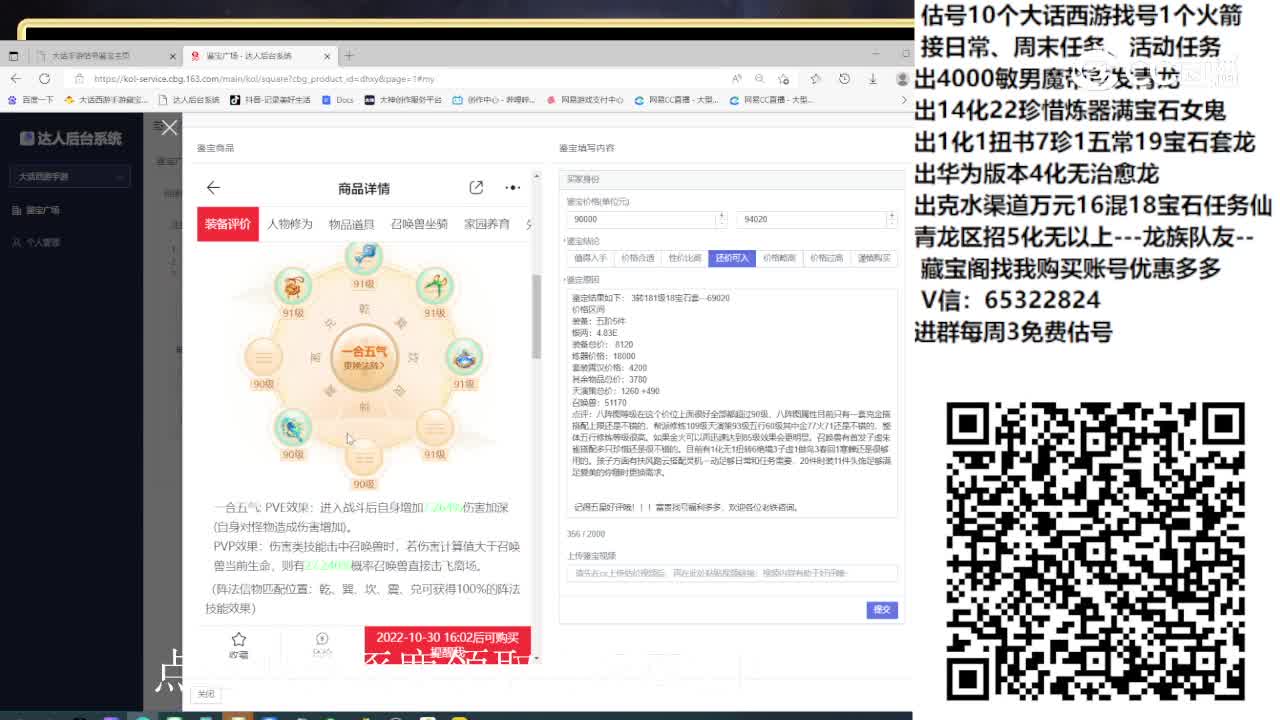Click the browser address bar URL
This screenshot has height=720, width=1280.
click(x=265, y=79)
